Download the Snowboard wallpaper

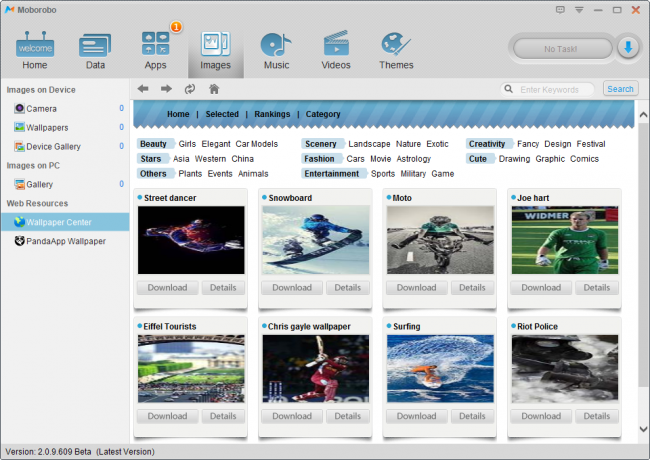pyautogui.click(x=292, y=288)
